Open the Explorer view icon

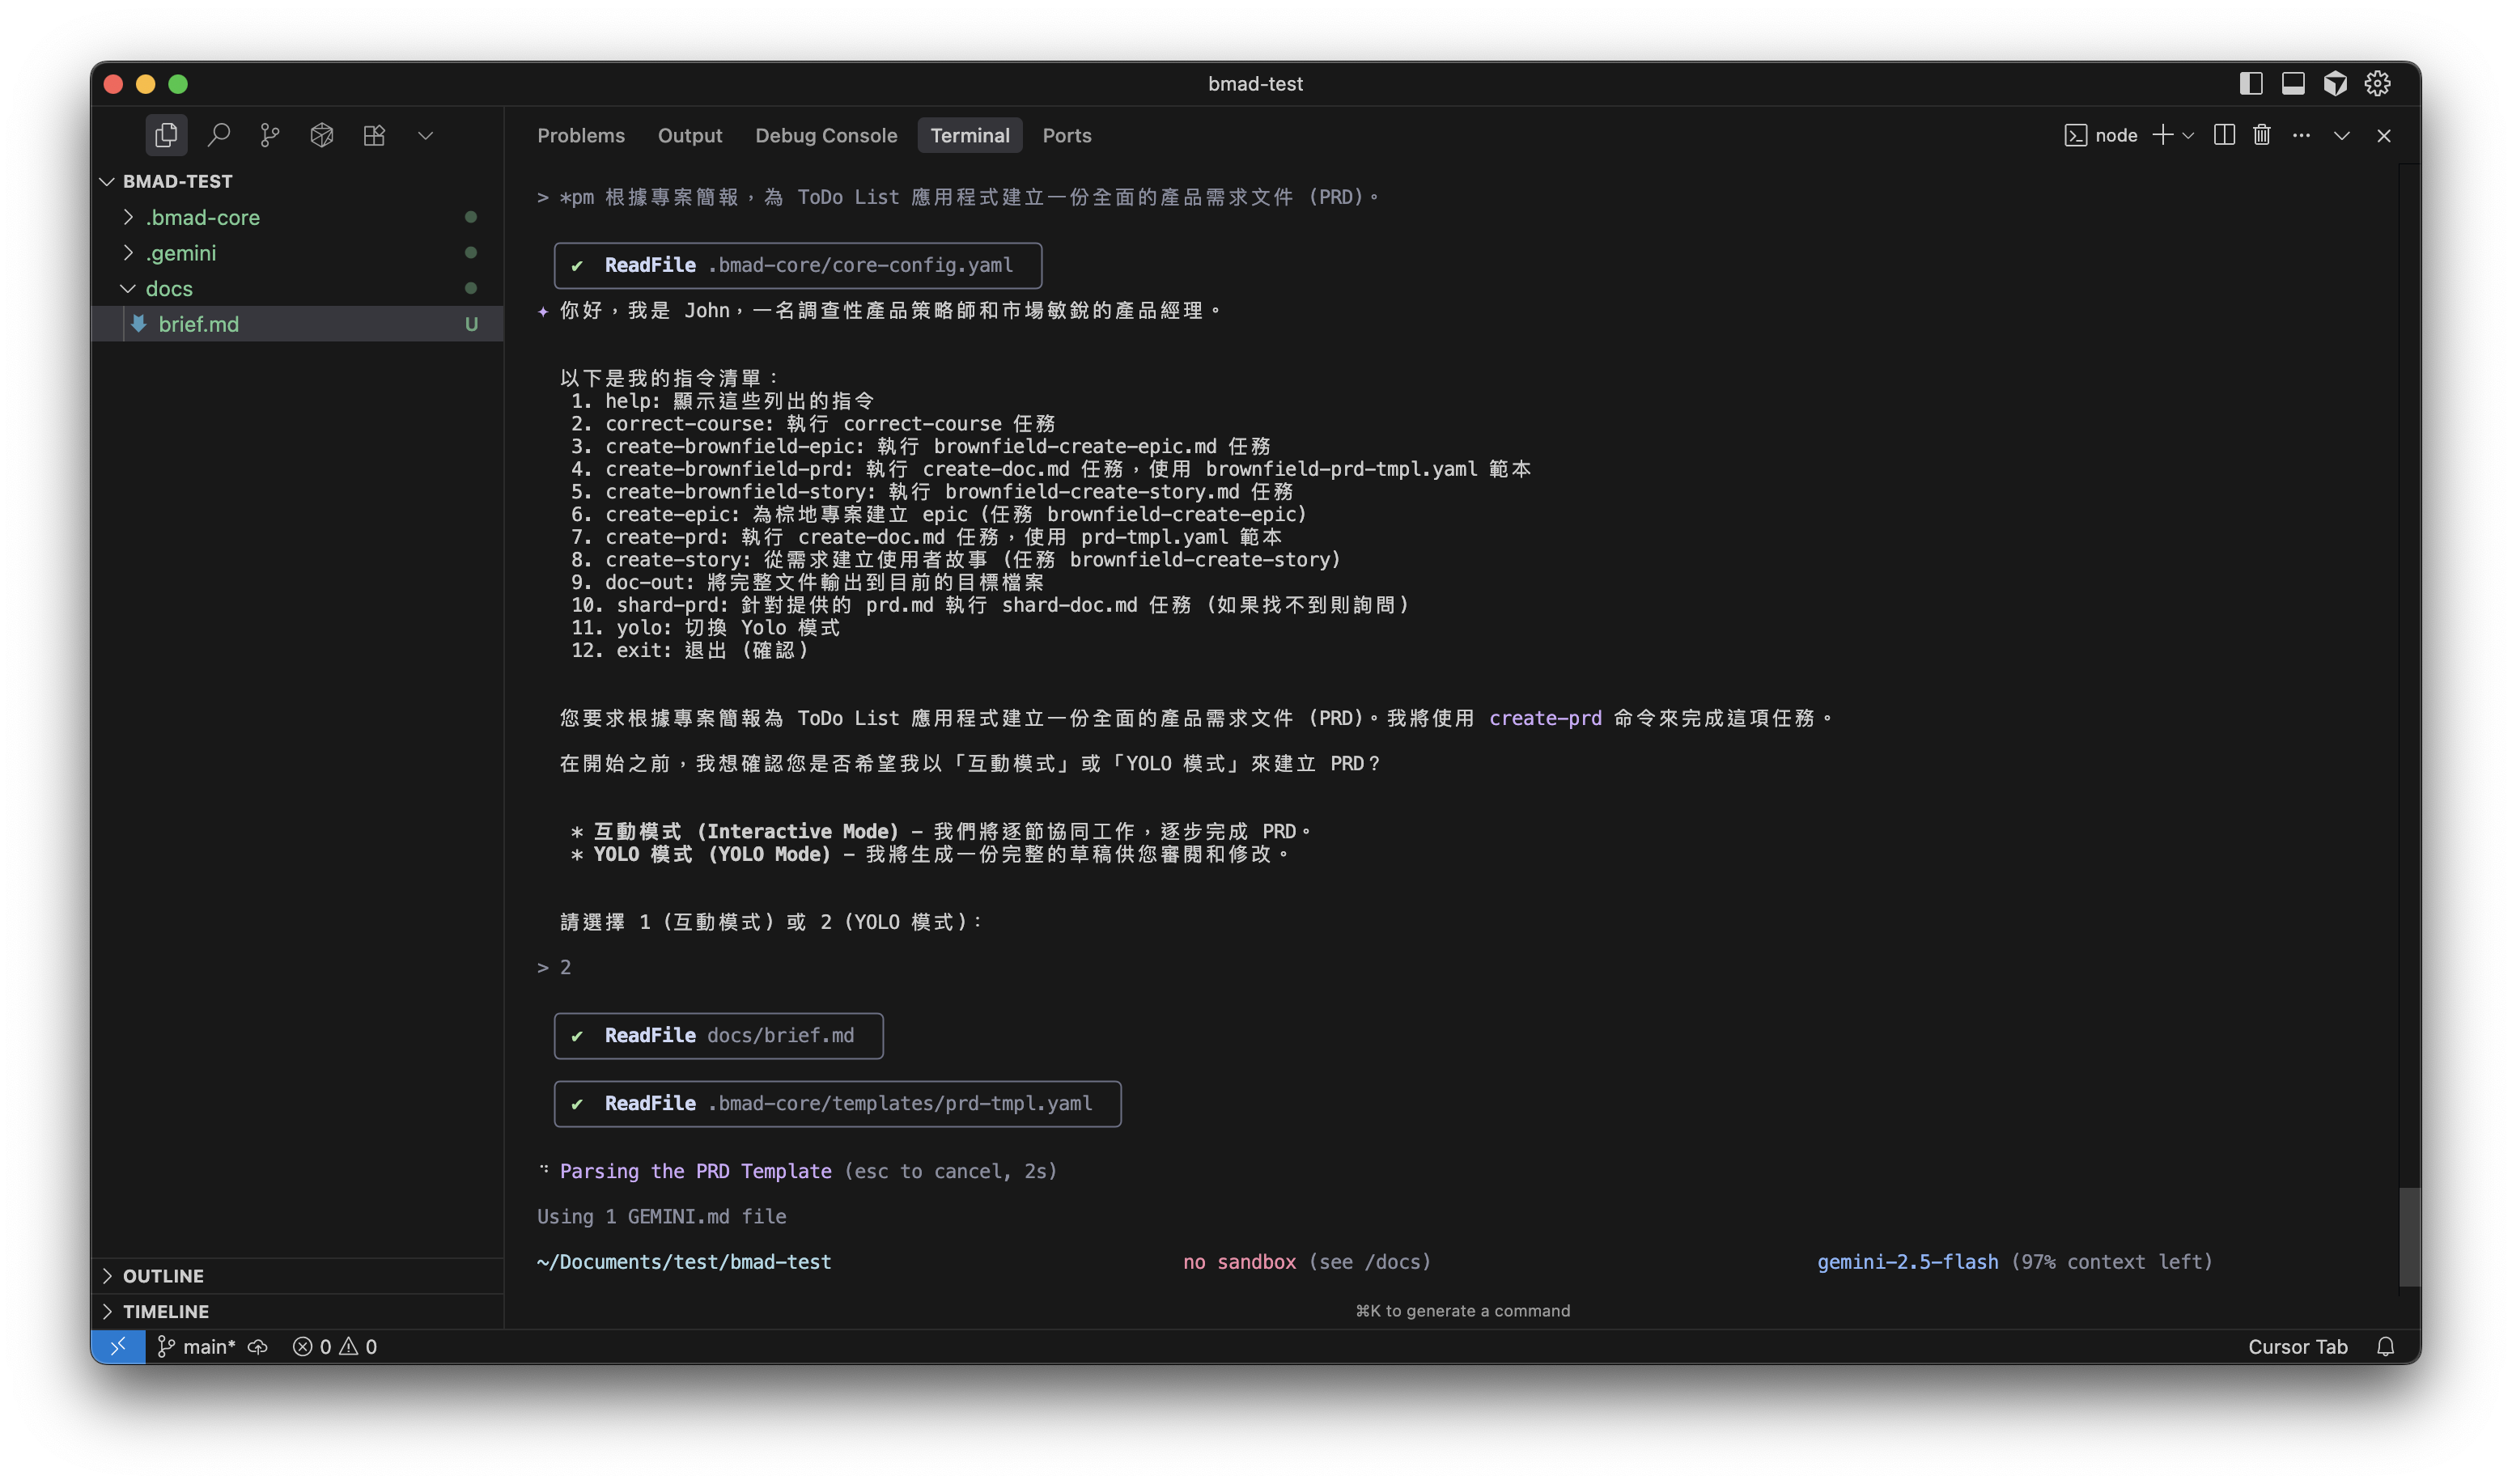(166, 135)
